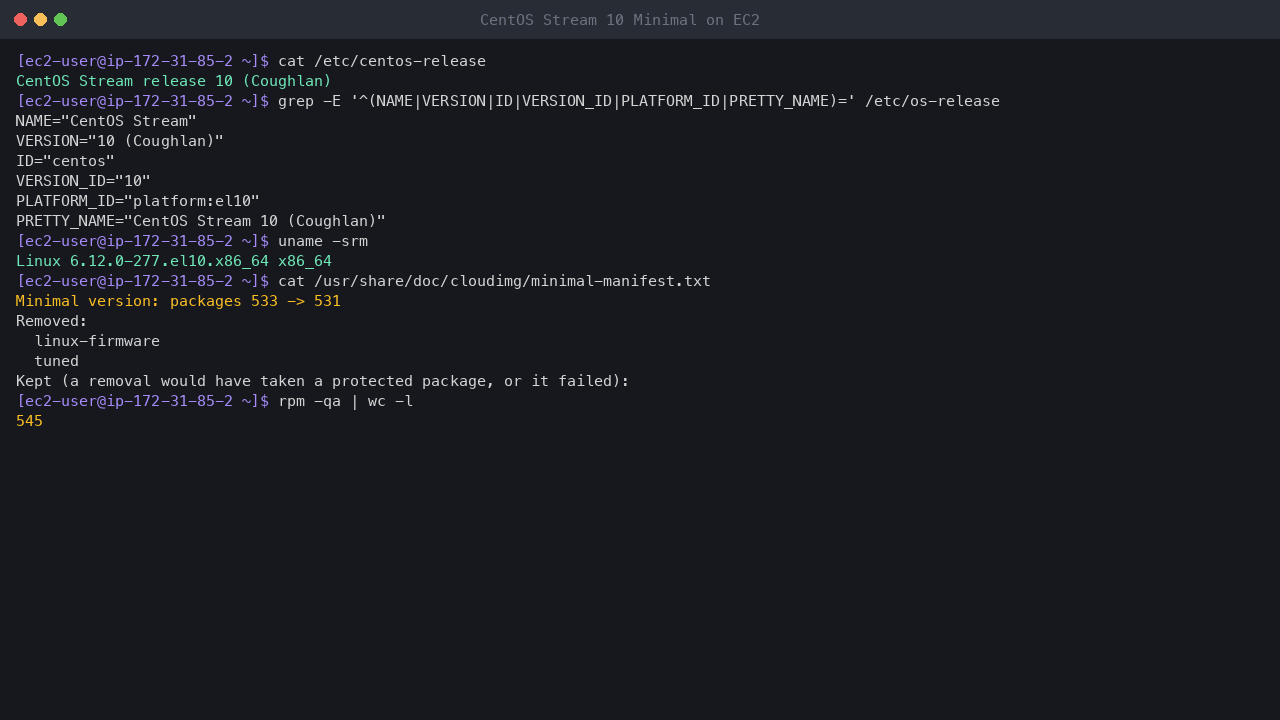Click the window title CentOS Stream 10 Minimal on EC2
Viewport: 1280px width, 720px height.
tap(620, 20)
